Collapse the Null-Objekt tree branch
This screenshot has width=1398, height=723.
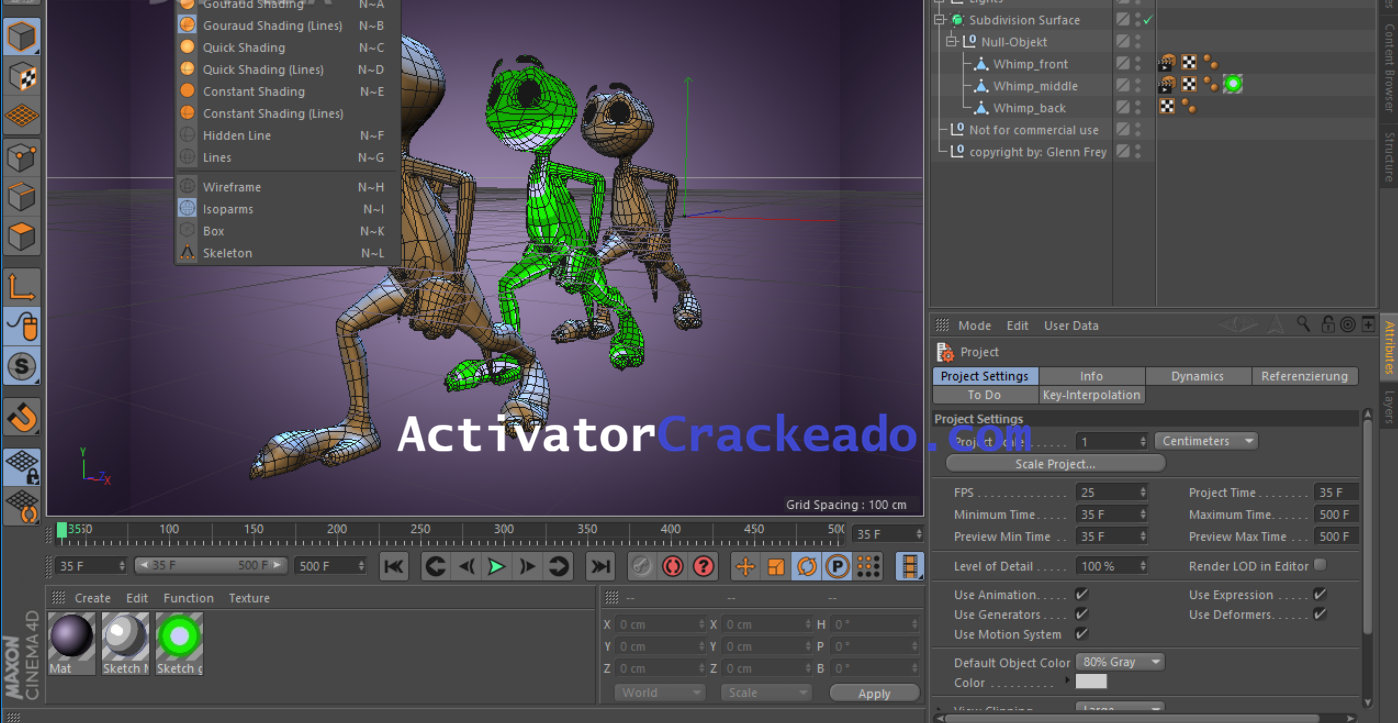pos(951,41)
